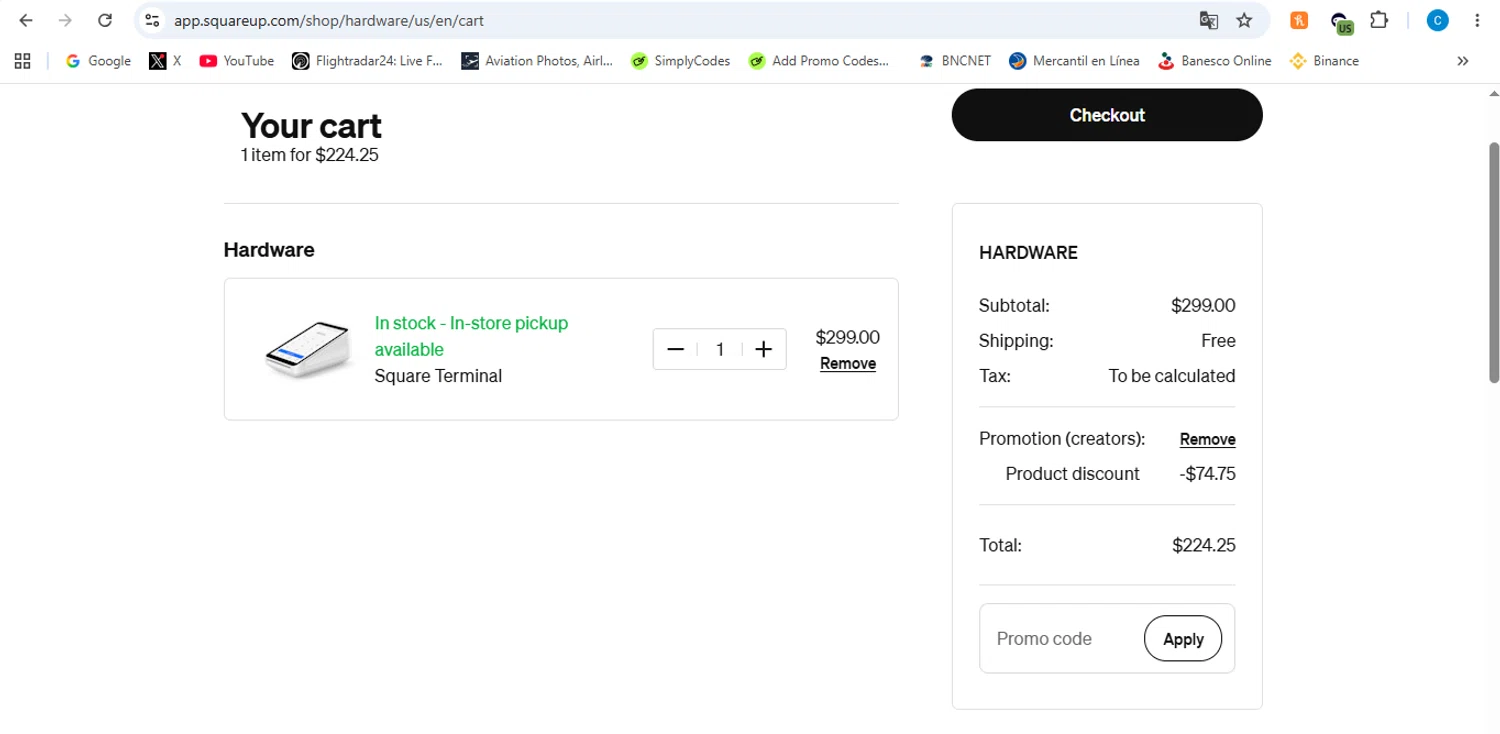Click the HARDWARE summary panel title
The height and width of the screenshot is (734, 1500).
[1028, 253]
